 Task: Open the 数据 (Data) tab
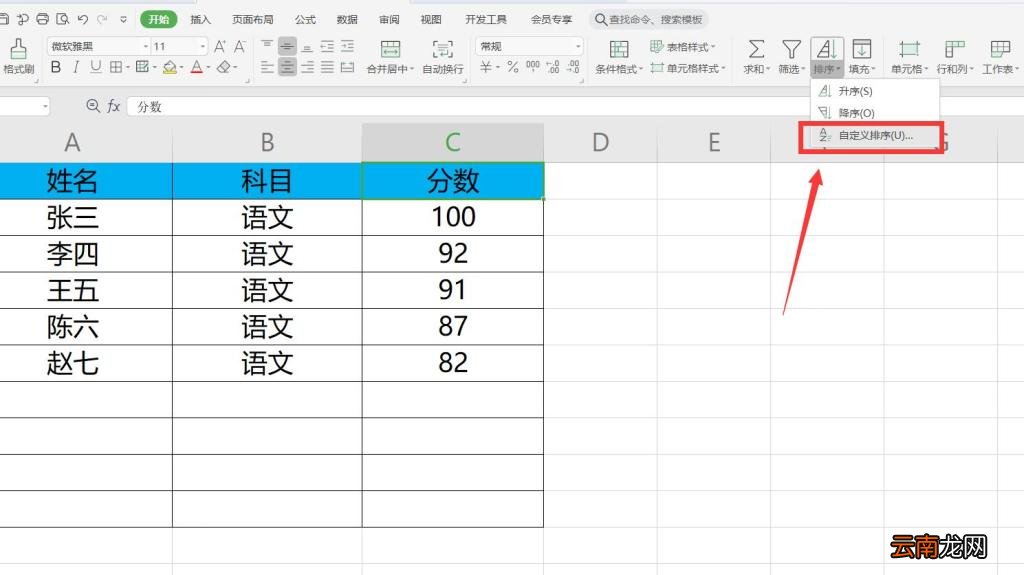pyautogui.click(x=347, y=20)
